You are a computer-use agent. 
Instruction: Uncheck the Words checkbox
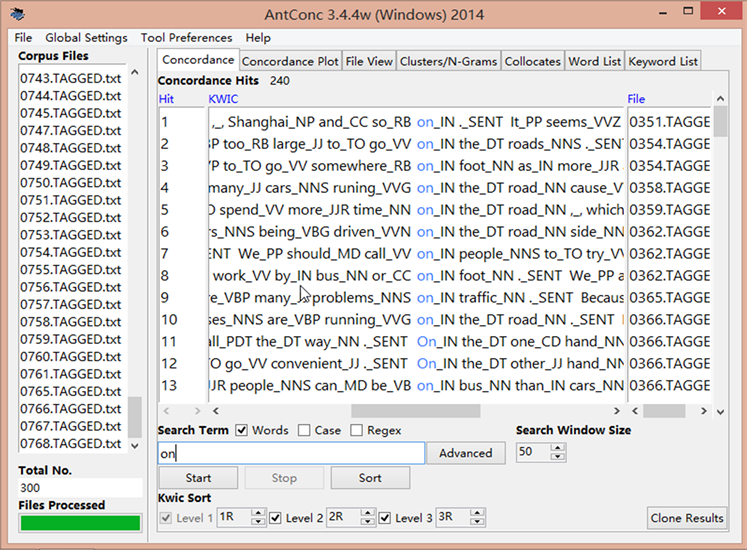point(242,430)
